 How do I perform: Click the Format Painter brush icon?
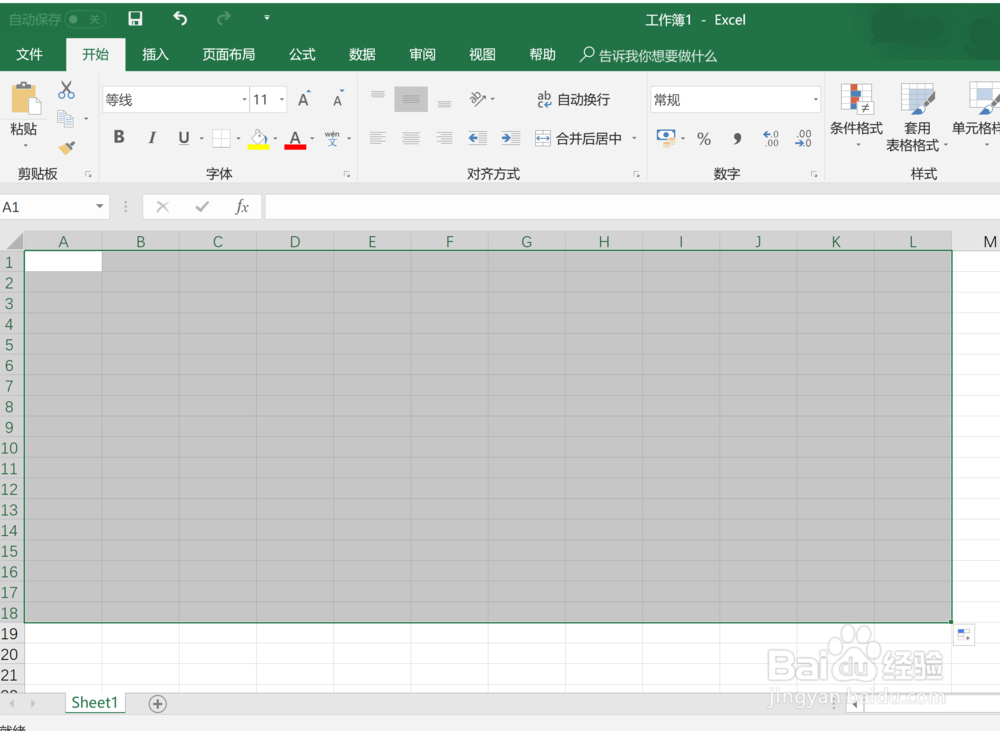66,148
